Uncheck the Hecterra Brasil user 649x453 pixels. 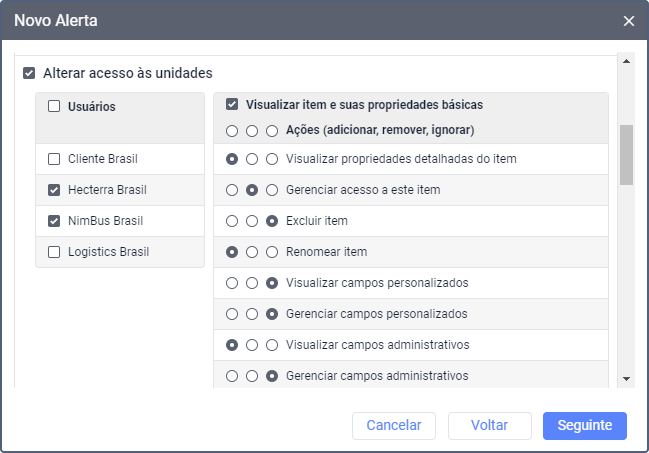54,190
